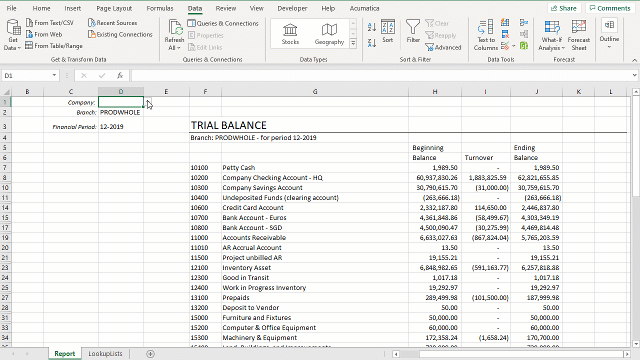Select row 7 header
Image resolution: width=640 pixels, height=360 pixels.
pos(5,167)
